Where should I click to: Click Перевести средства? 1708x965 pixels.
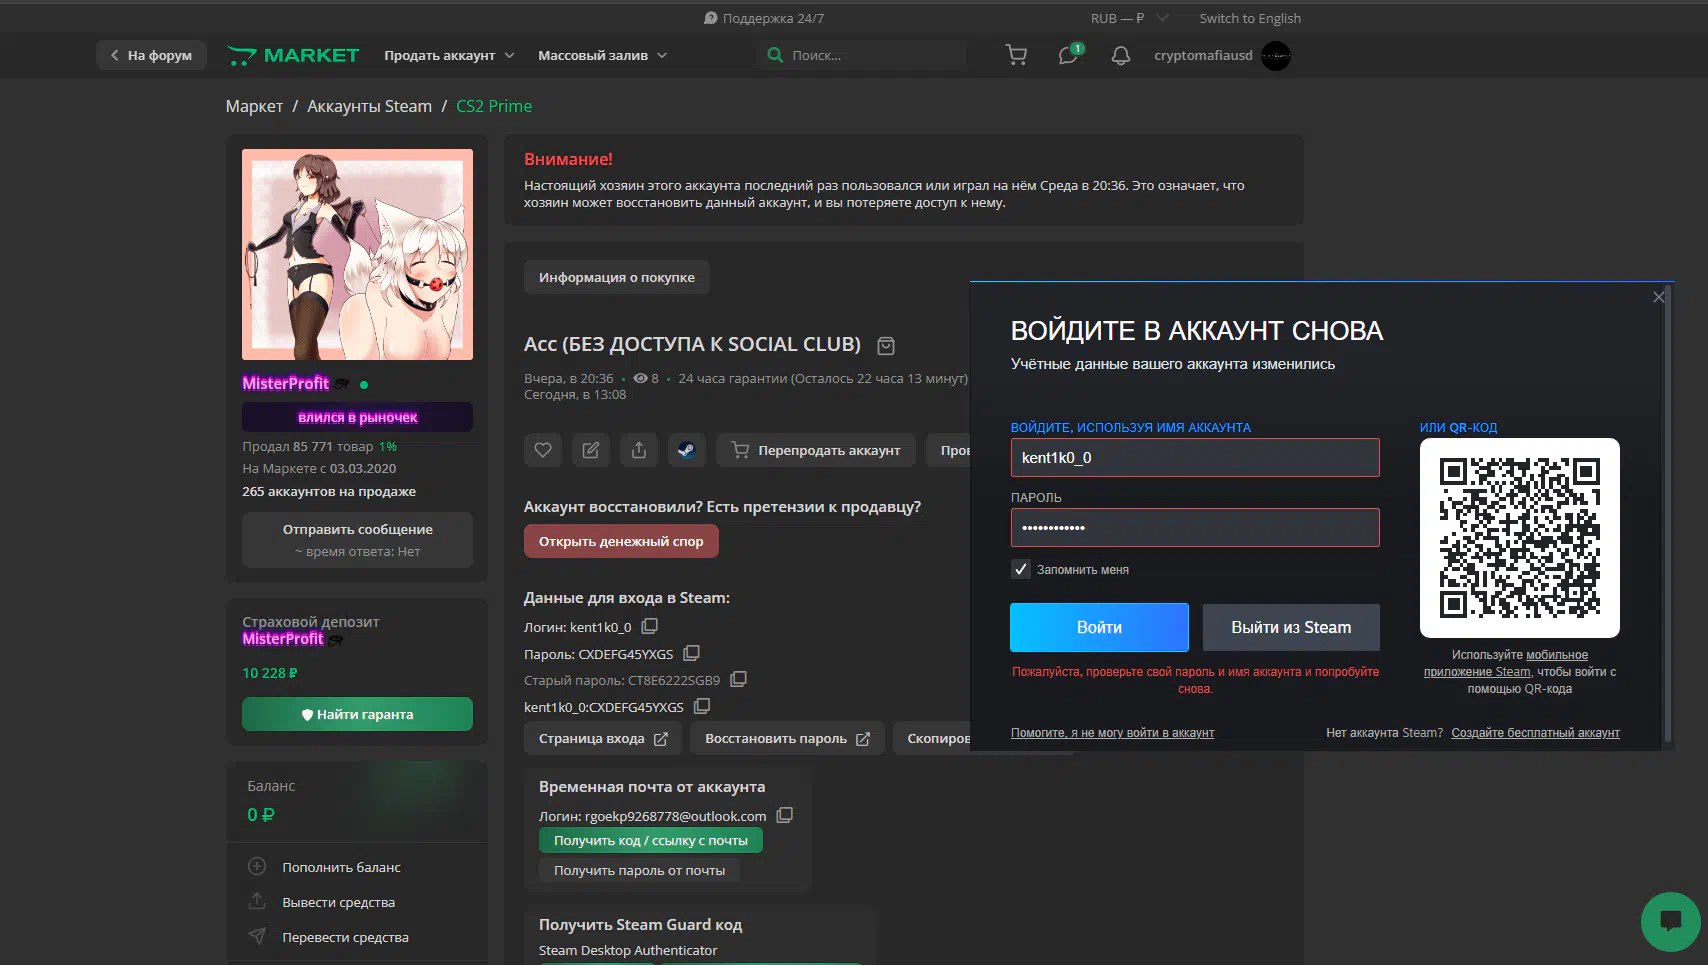tap(345, 937)
